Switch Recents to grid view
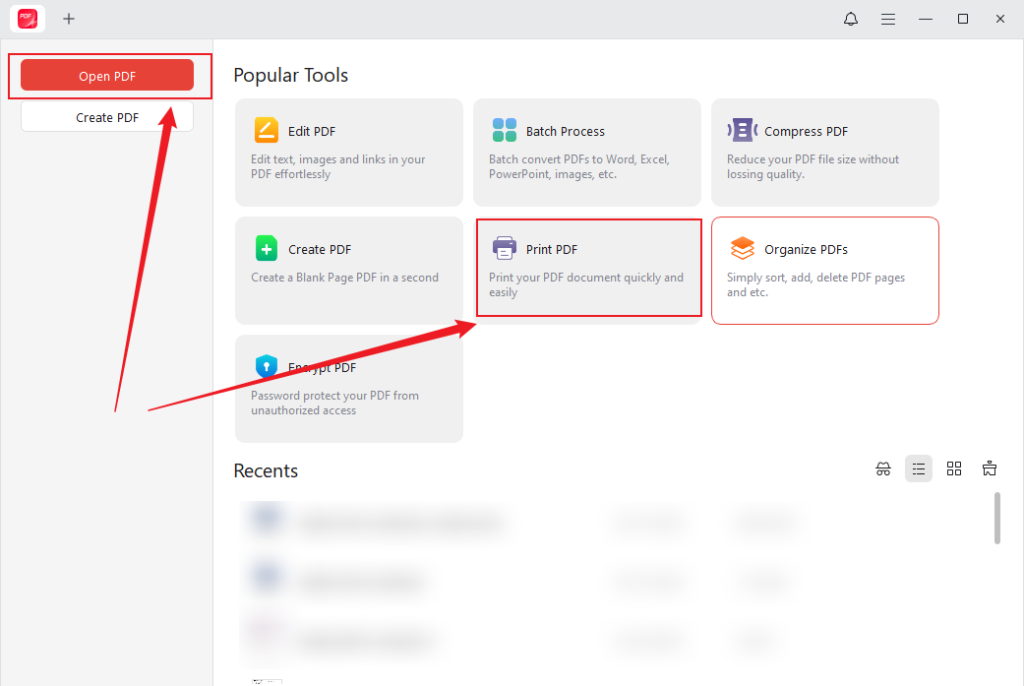The width and height of the screenshot is (1024, 686). click(x=954, y=469)
